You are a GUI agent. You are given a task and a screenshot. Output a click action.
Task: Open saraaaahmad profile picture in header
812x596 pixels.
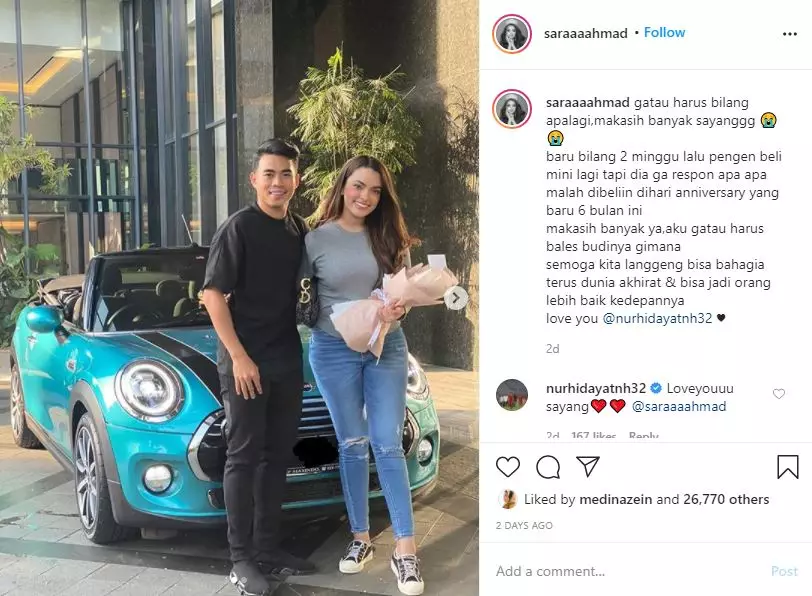[512, 34]
